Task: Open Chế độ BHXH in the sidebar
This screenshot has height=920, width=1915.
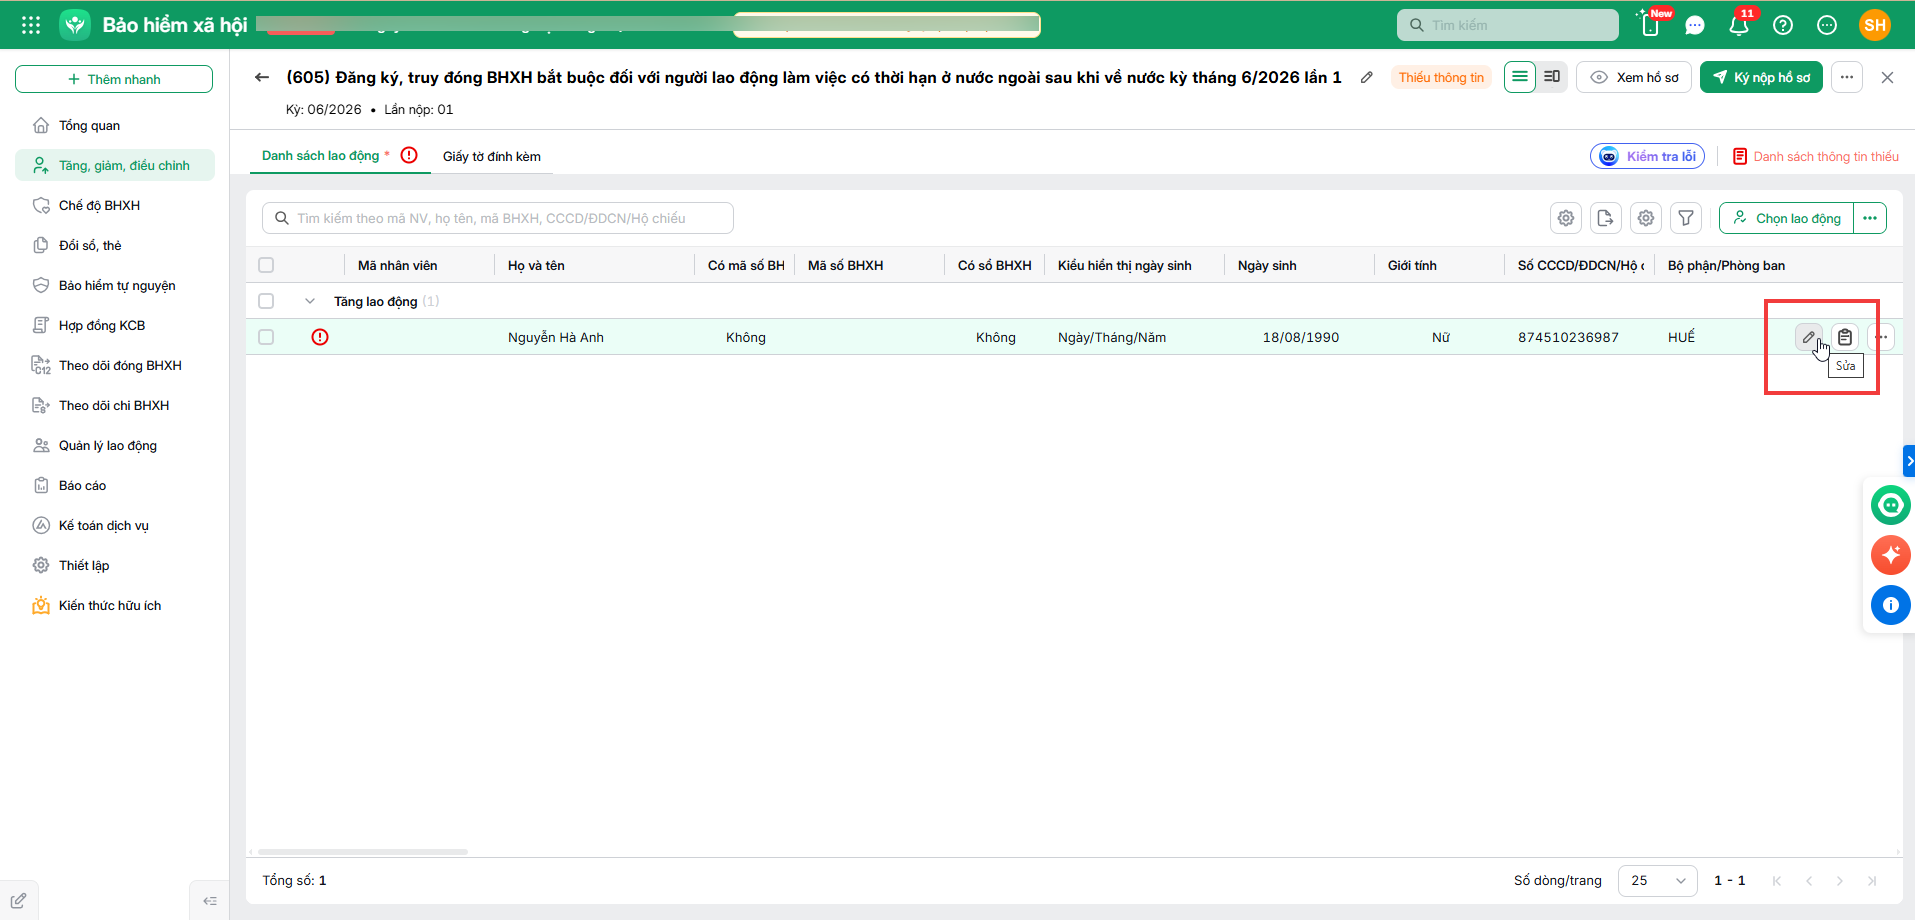Action: tap(115, 205)
